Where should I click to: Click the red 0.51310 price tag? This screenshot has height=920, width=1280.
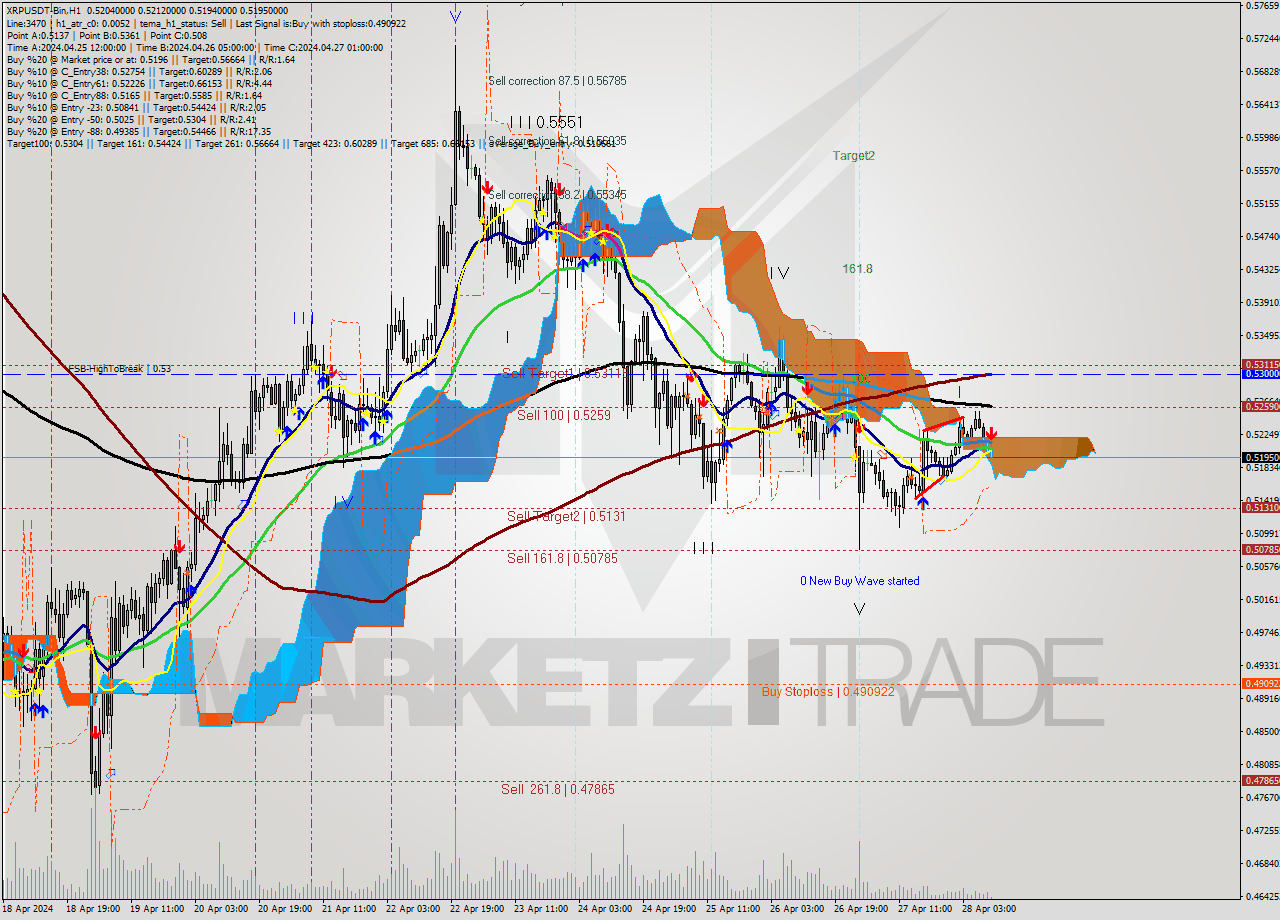click(x=1260, y=508)
